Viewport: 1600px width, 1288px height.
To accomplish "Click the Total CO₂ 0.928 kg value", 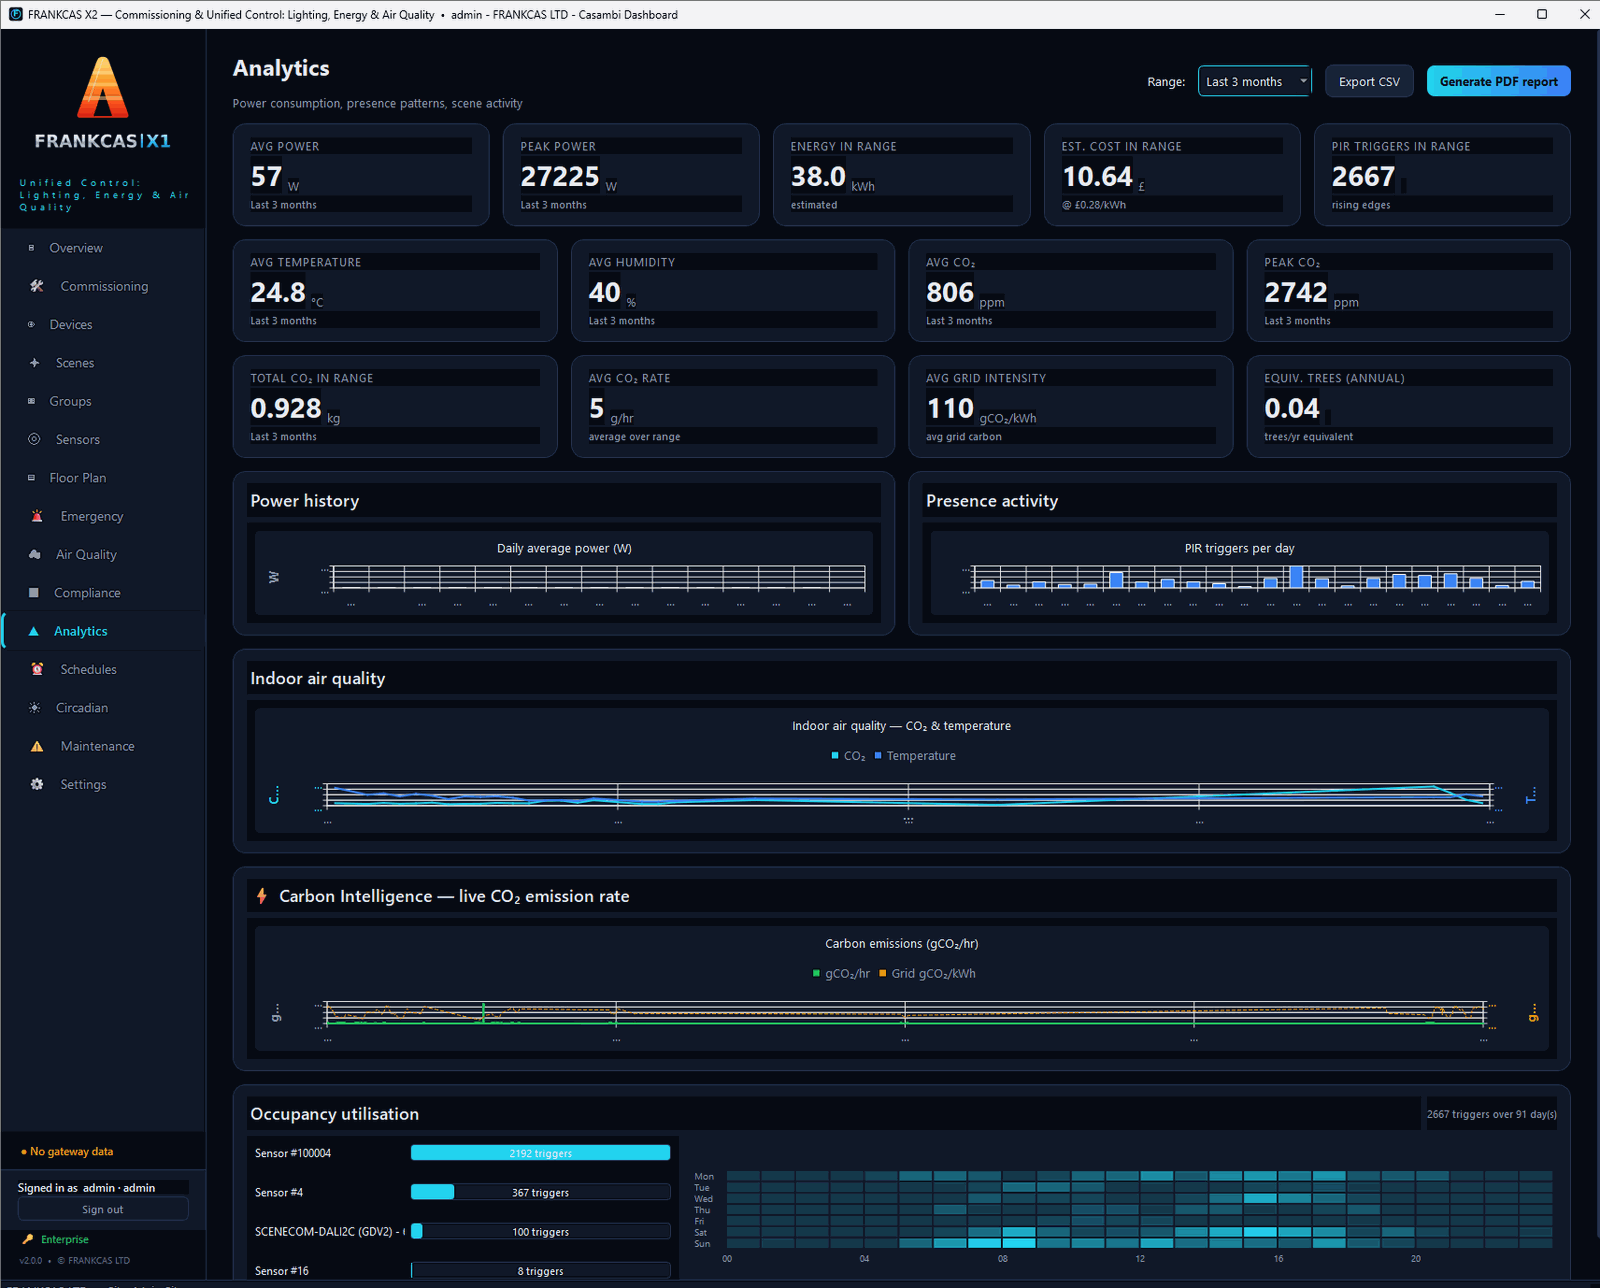I will 286,409.
